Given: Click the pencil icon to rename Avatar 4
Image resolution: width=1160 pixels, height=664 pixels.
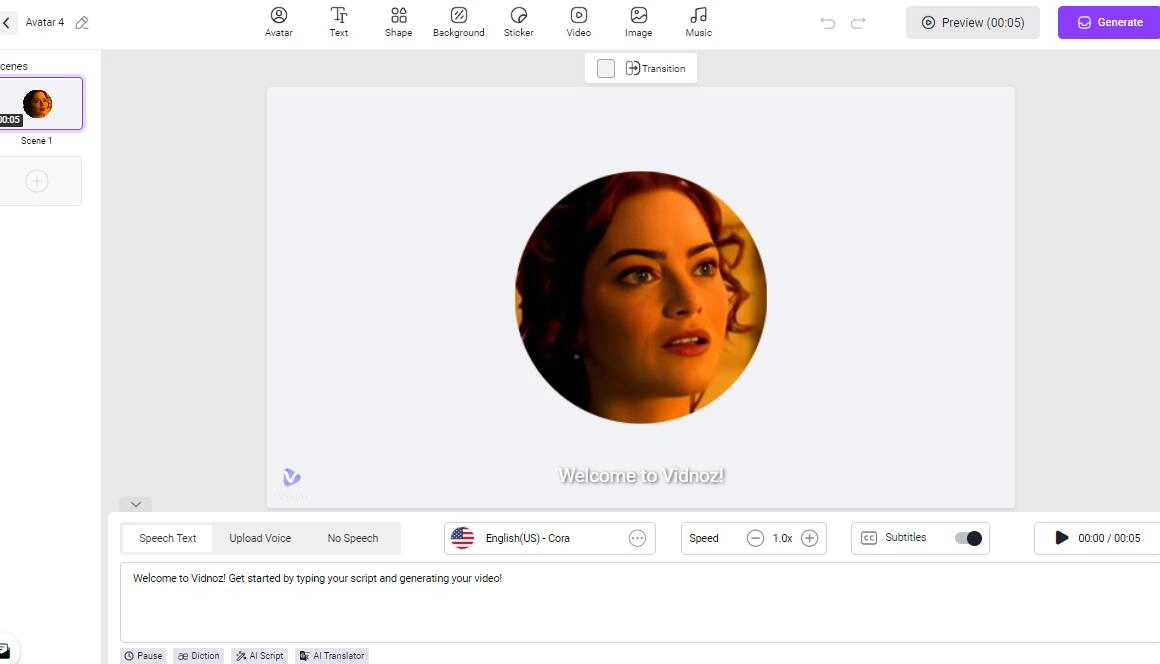Looking at the screenshot, I should click(82, 22).
